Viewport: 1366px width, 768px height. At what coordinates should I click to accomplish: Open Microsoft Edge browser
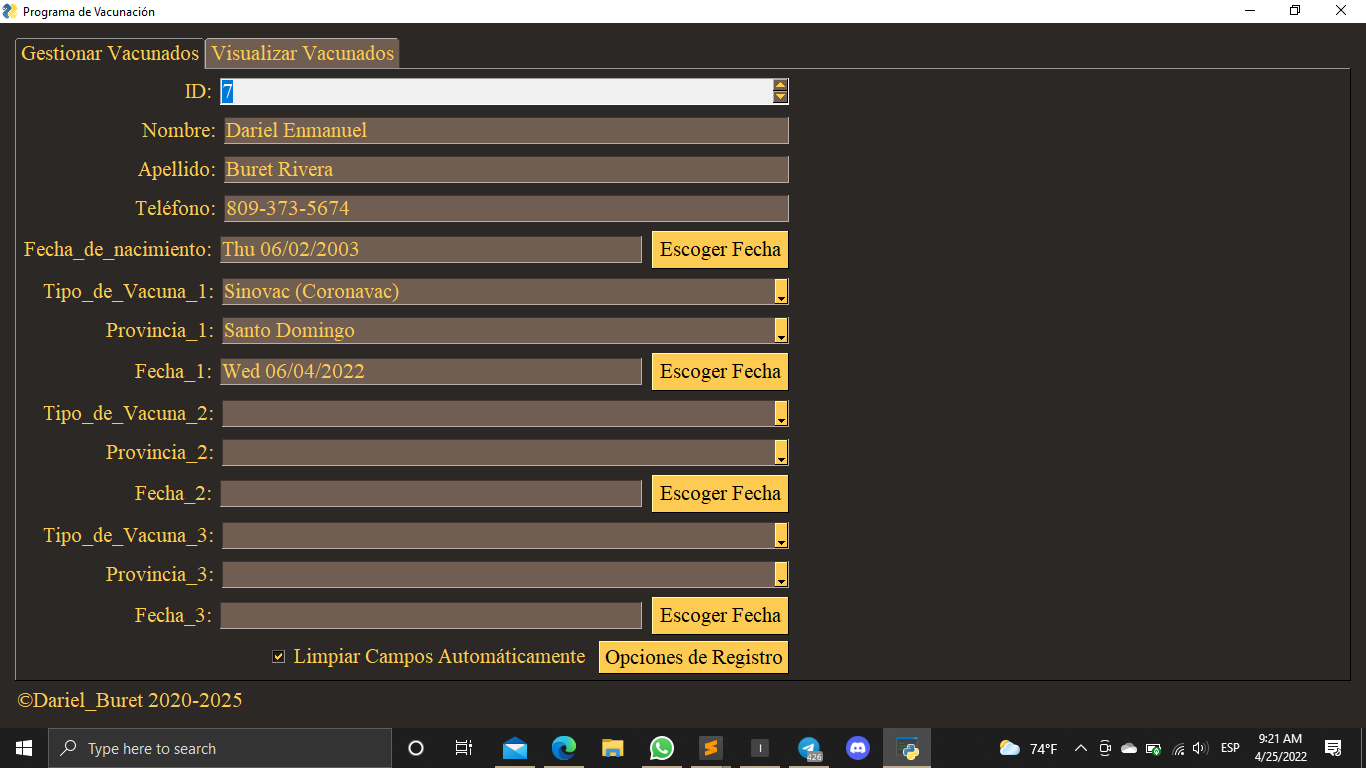563,747
